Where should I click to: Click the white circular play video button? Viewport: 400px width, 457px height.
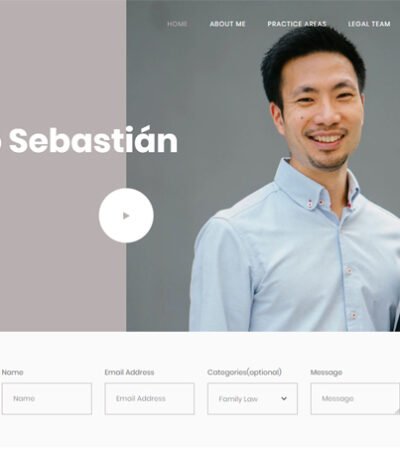pyautogui.click(x=126, y=215)
